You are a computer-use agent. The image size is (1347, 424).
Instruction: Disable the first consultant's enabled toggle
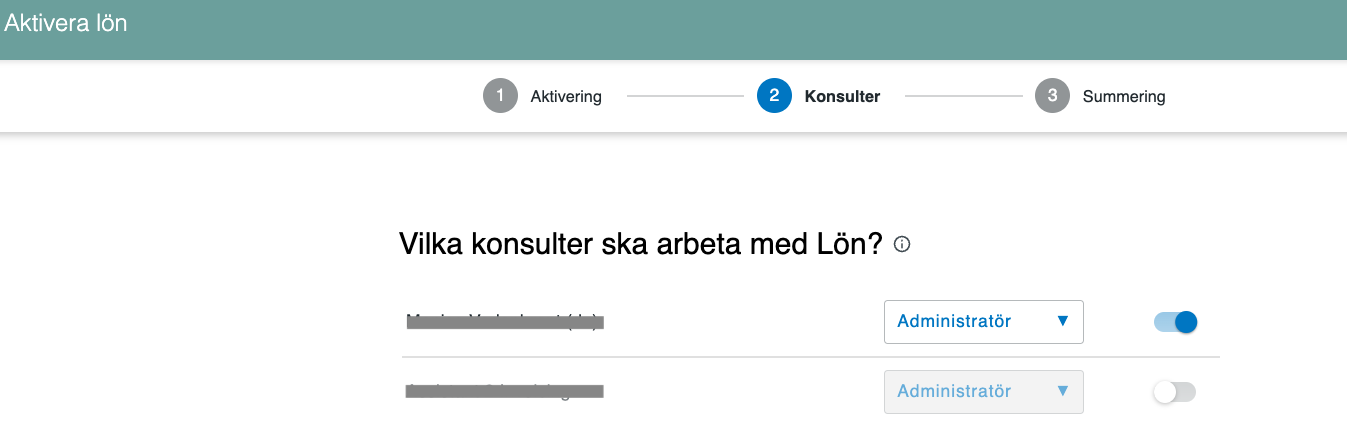[1175, 322]
